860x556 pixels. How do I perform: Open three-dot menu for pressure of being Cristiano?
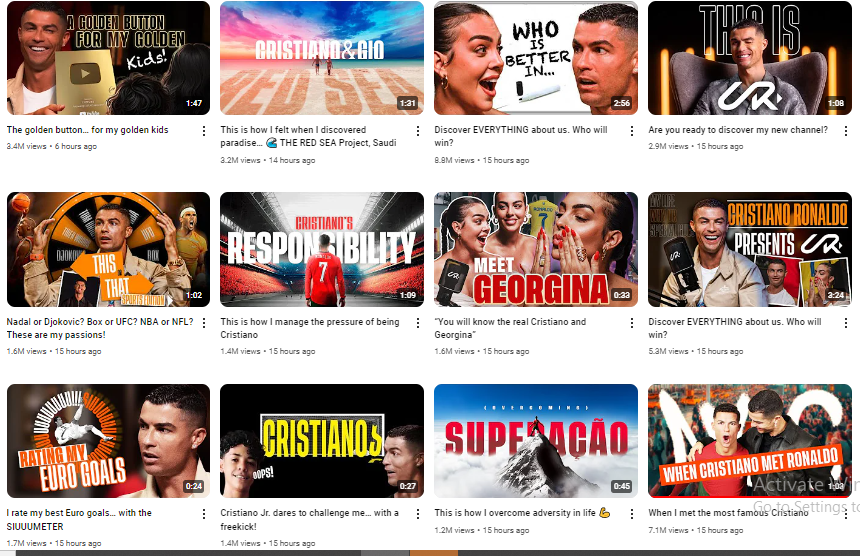point(418,322)
